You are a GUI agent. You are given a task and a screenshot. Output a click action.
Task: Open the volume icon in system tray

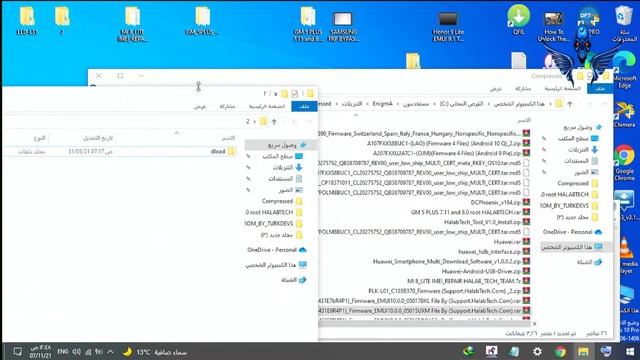point(77,351)
